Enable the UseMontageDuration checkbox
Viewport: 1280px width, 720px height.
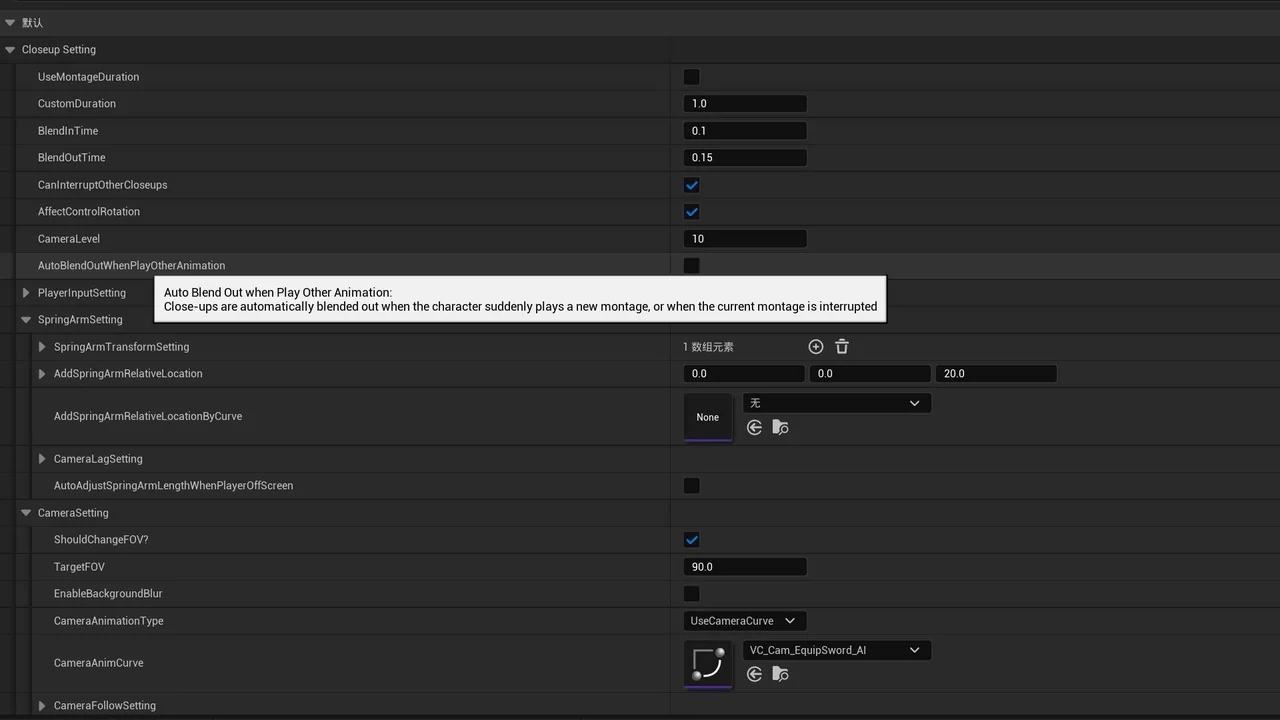pyautogui.click(x=691, y=77)
